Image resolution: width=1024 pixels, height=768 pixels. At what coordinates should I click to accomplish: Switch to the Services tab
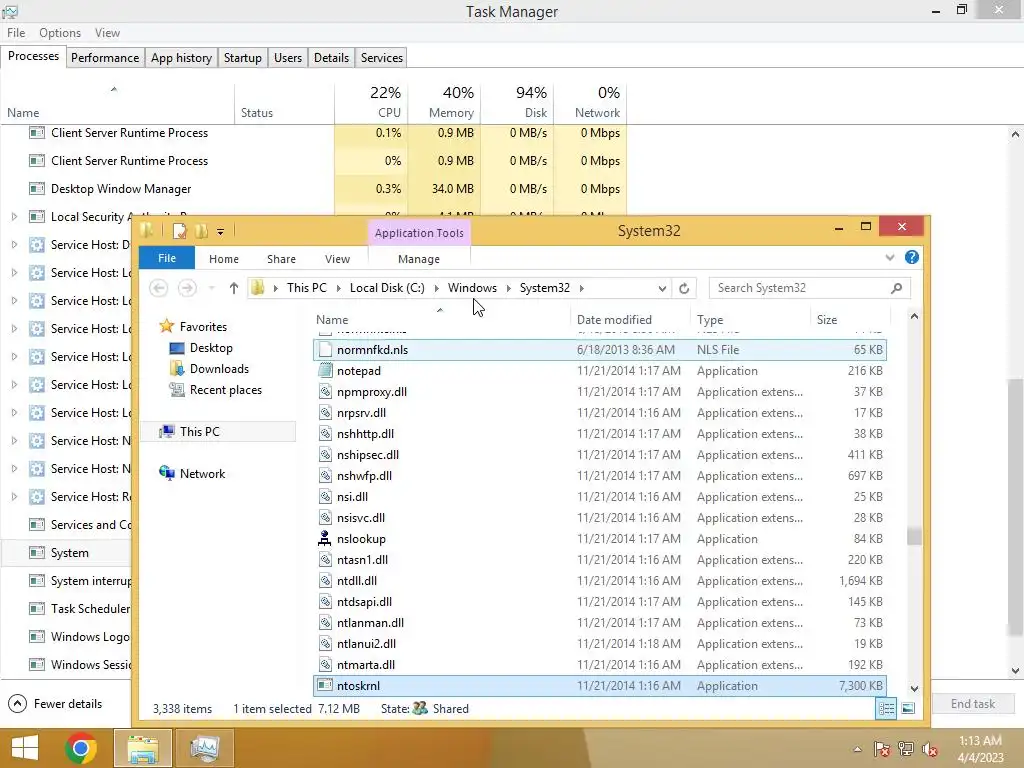tap(381, 57)
